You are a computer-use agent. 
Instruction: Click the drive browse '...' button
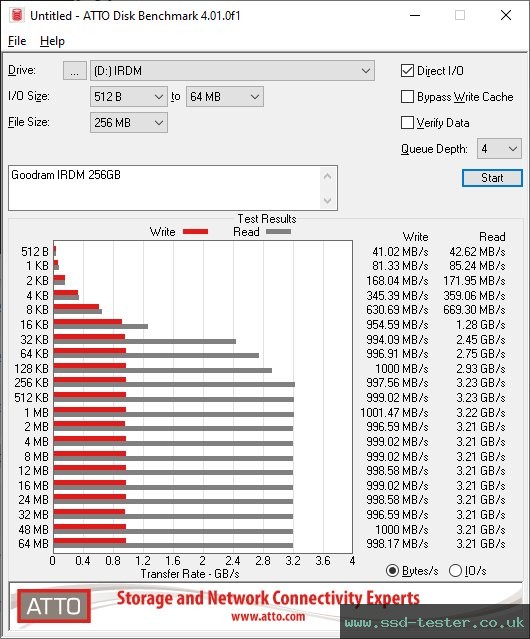pos(75,71)
